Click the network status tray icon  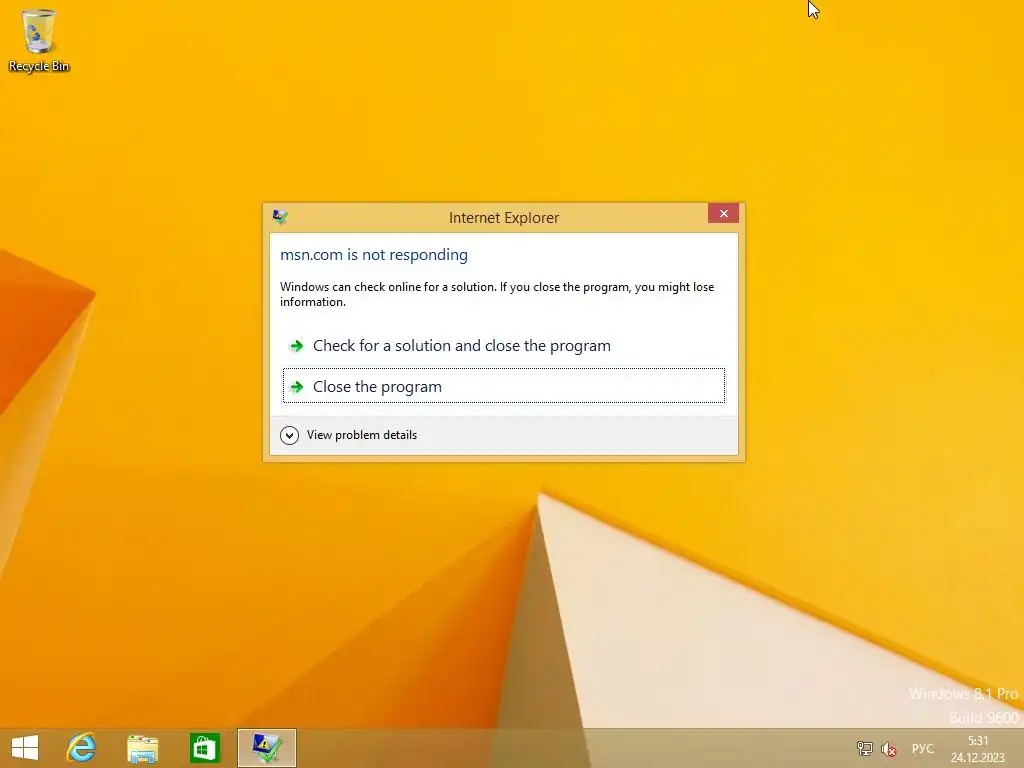coord(864,748)
